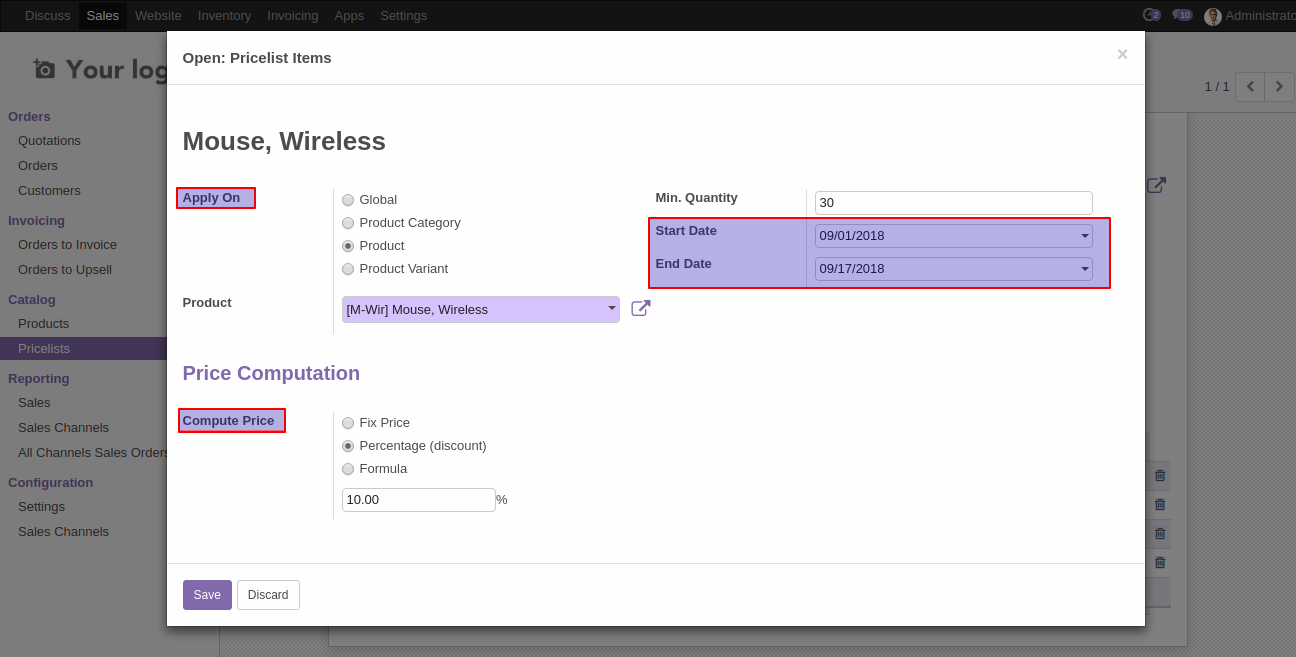The height and width of the screenshot is (657, 1296).
Task: Close the Pricelist Items dialog
Action: coord(1122,55)
